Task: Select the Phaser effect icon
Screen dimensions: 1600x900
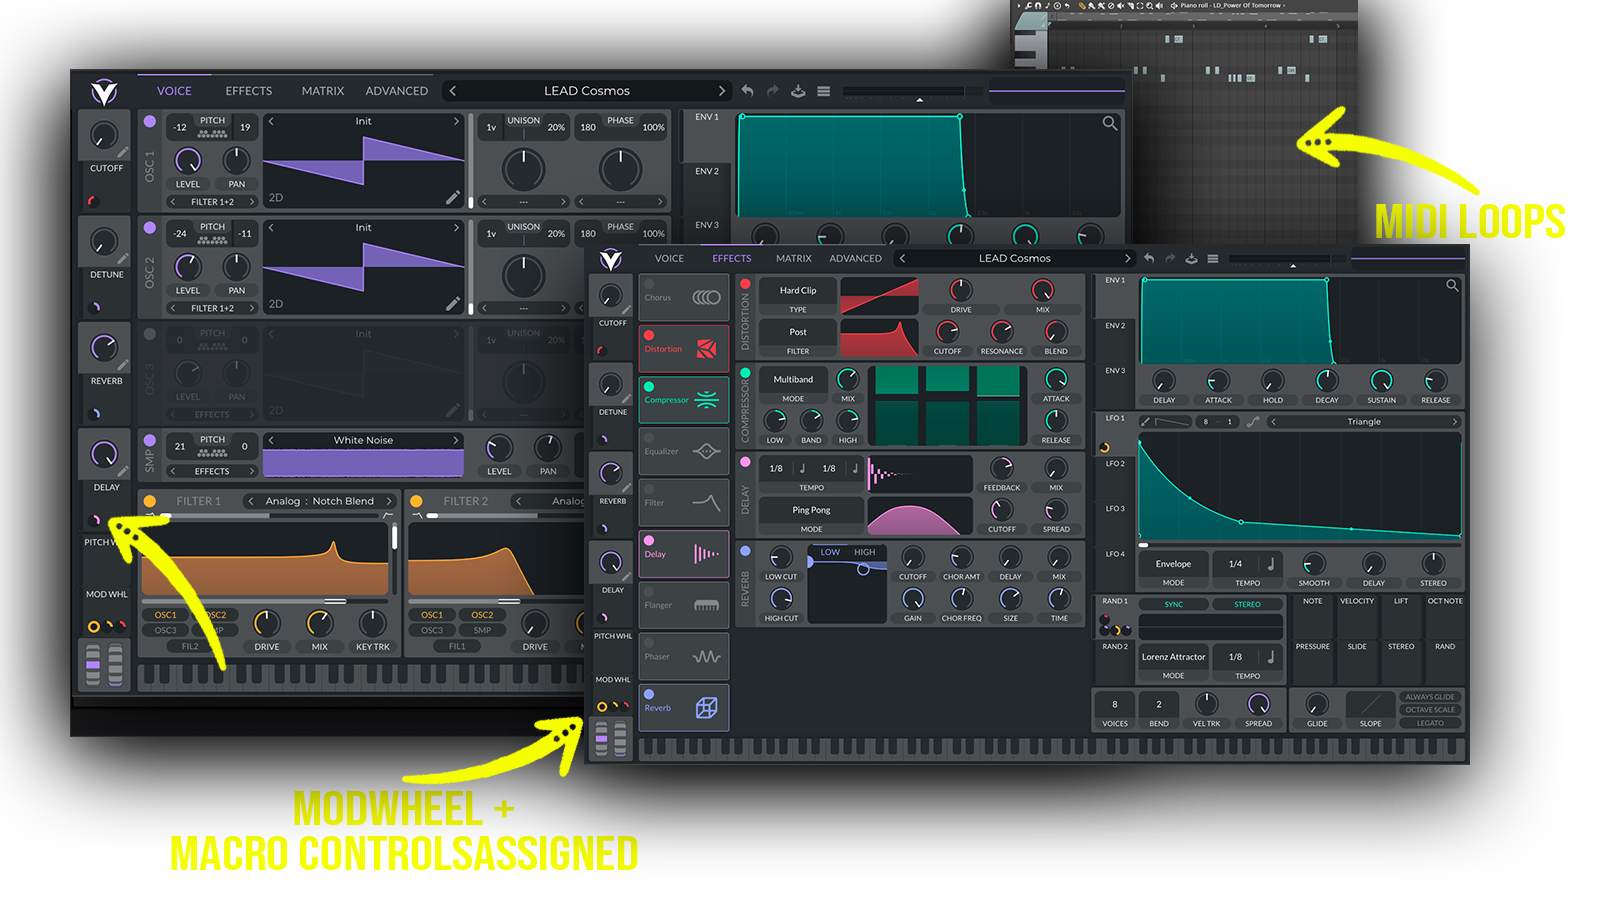Action: click(706, 657)
